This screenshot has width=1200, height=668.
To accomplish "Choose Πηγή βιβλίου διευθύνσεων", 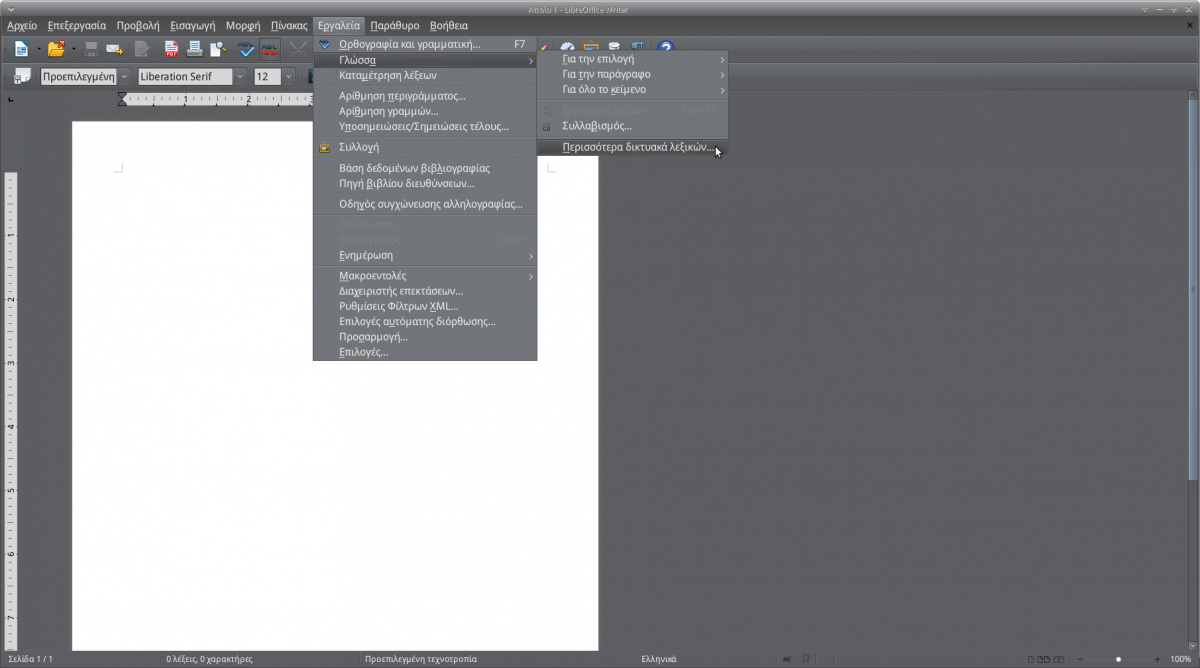I will coord(425,183).
